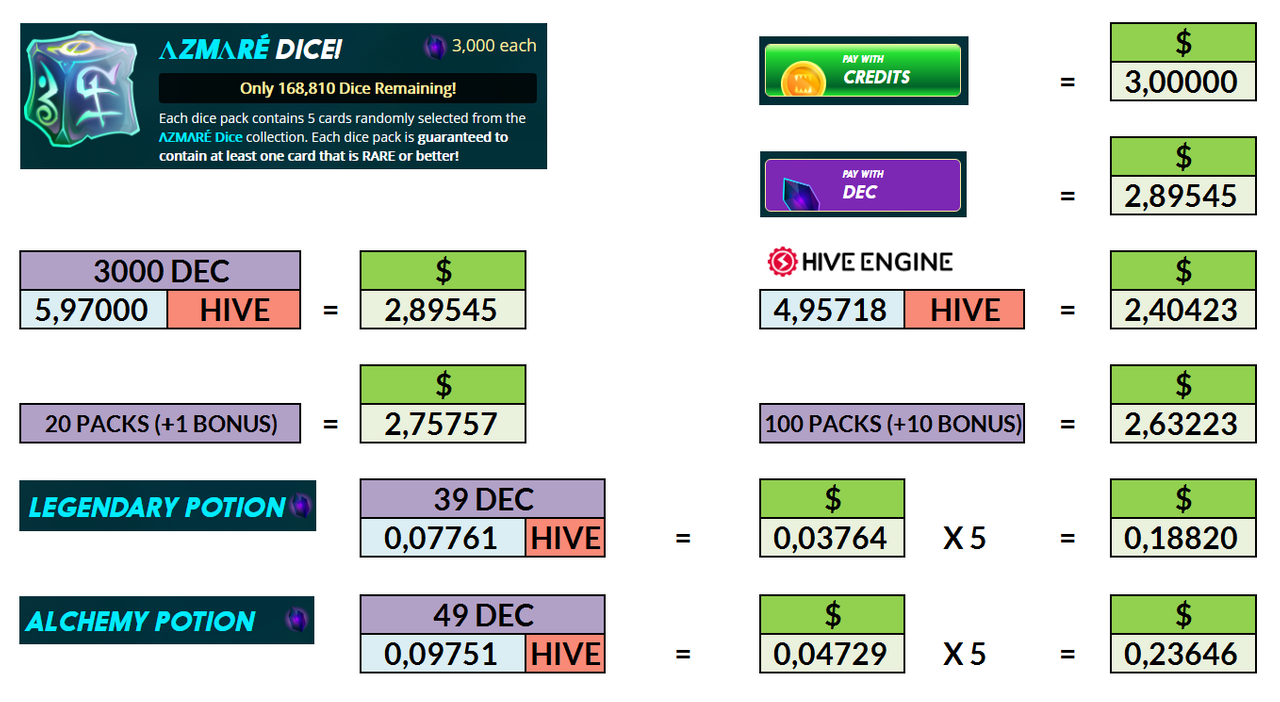Image resolution: width=1280 pixels, height=702 pixels.
Task: Click the 'X 5' multiplier in the Alchemy row
Action: (965, 654)
